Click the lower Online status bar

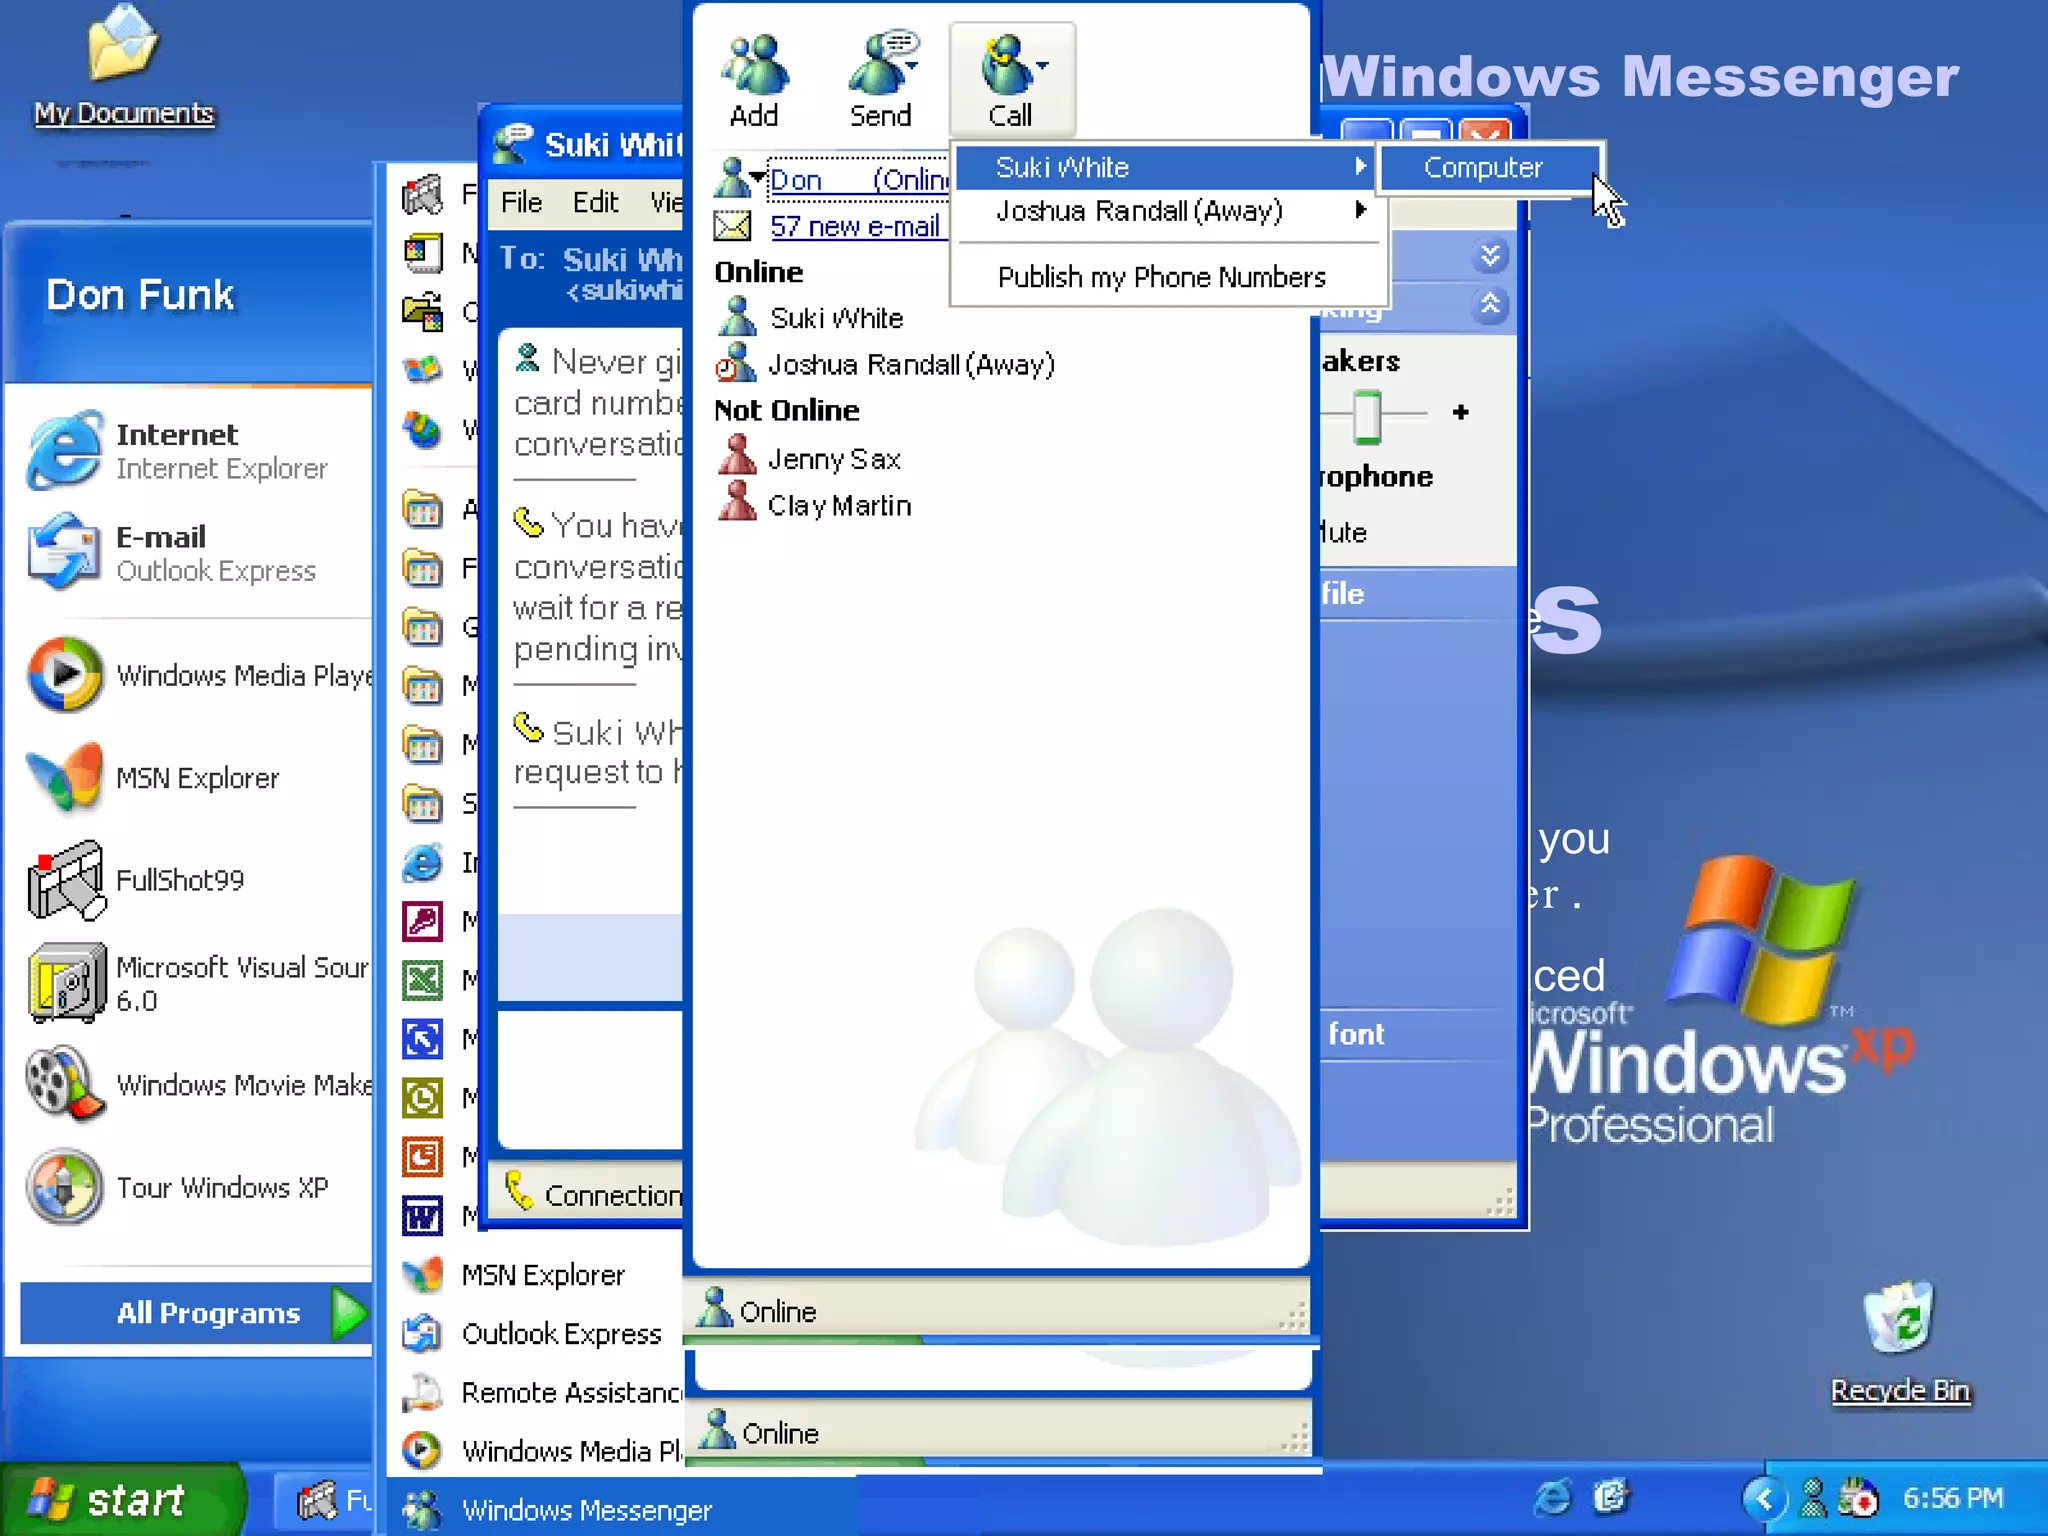click(998, 1432)
